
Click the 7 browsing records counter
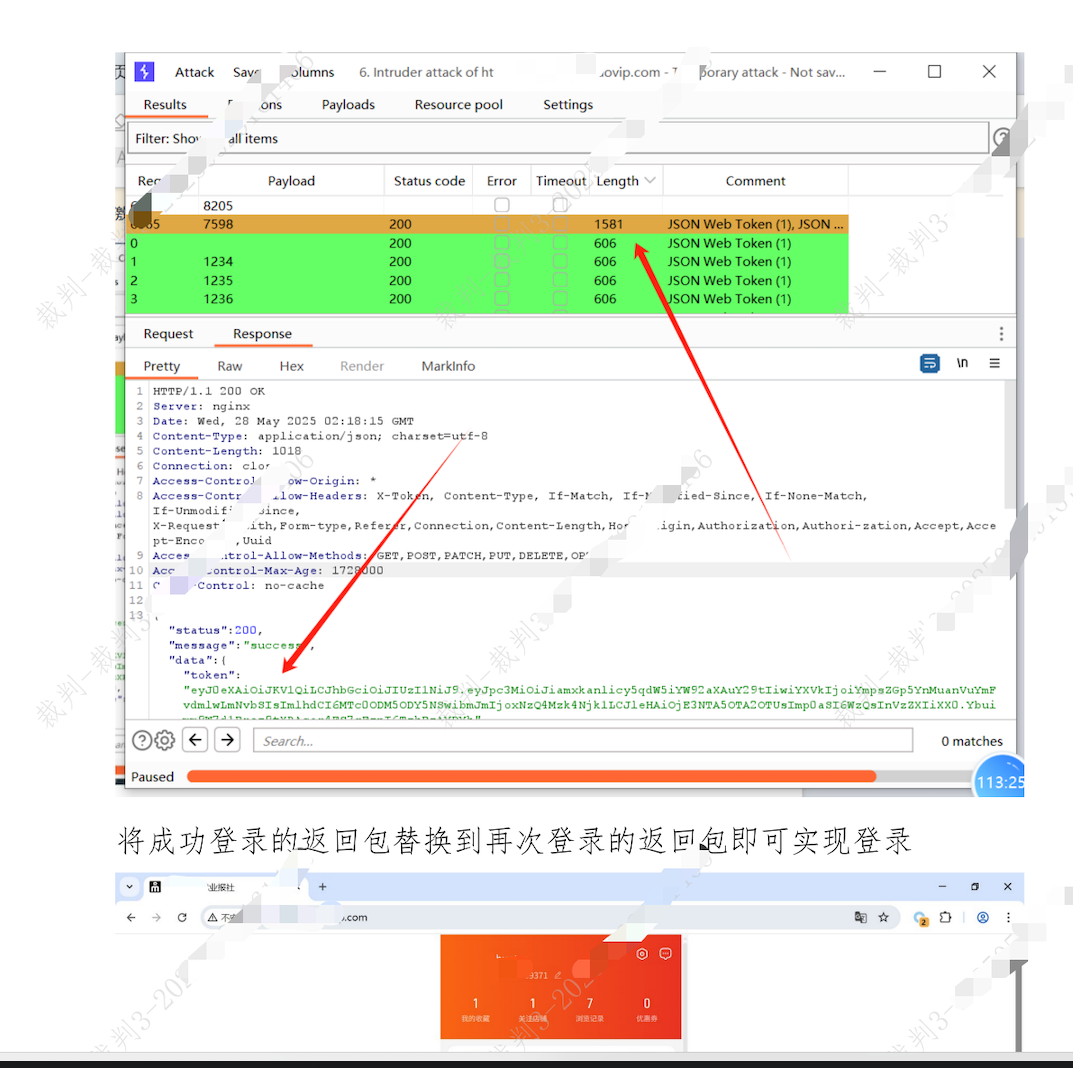pos(589,1008)
